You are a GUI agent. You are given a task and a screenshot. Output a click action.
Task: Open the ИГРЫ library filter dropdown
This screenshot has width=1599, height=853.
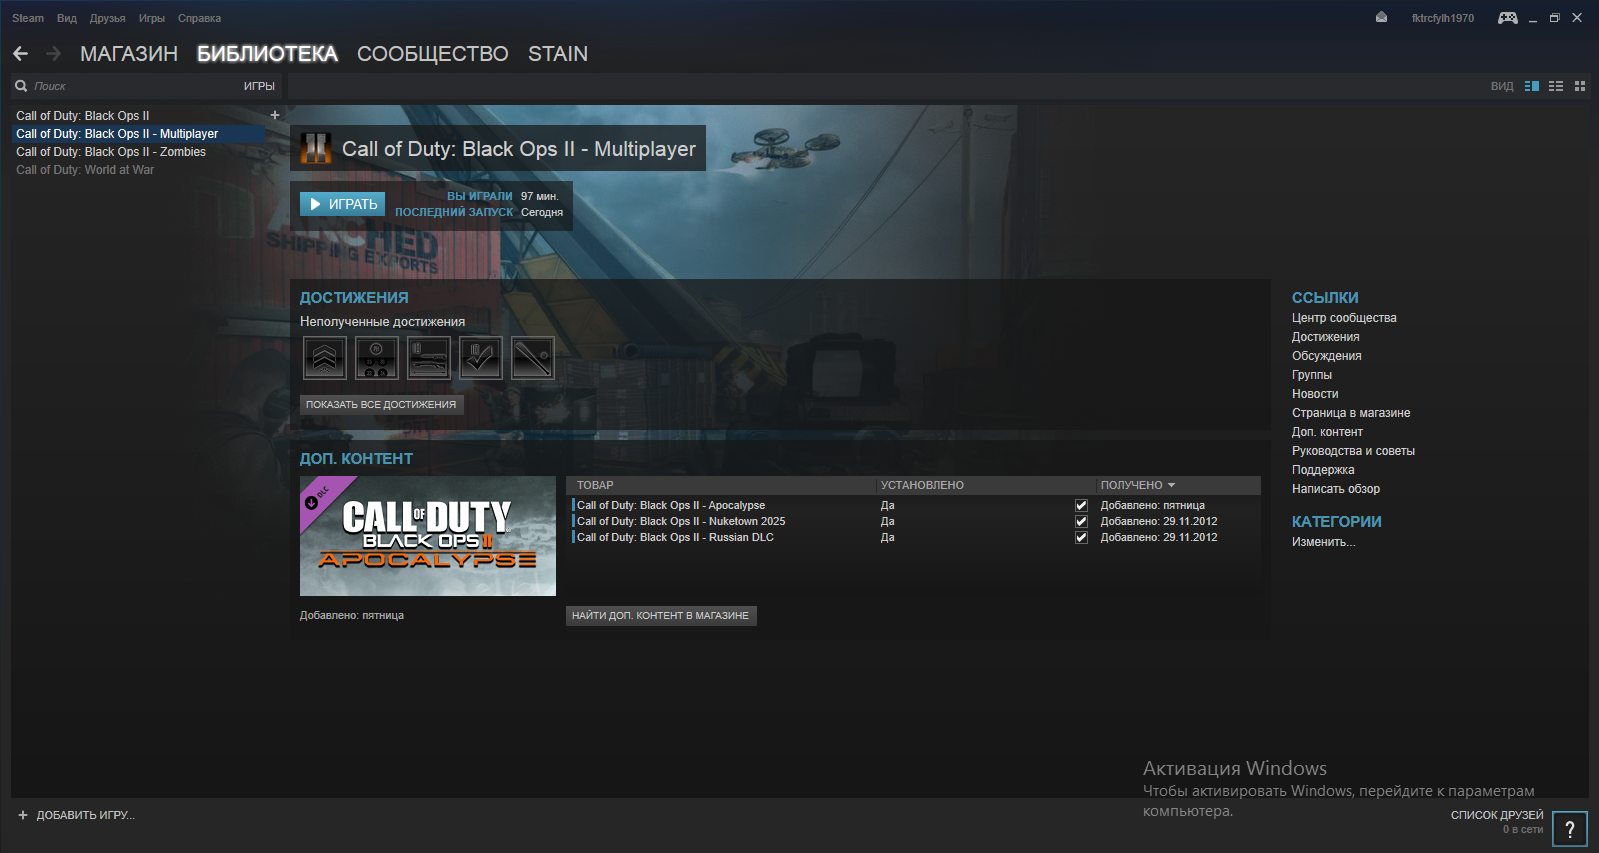259,86
